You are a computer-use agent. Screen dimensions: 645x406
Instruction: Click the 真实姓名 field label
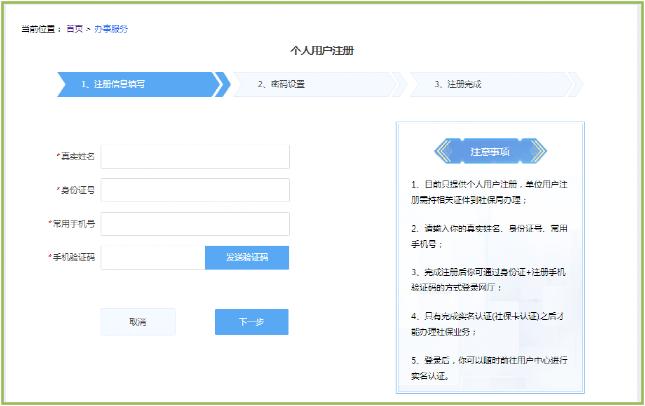pyautogui.click(x=76, y=157)
